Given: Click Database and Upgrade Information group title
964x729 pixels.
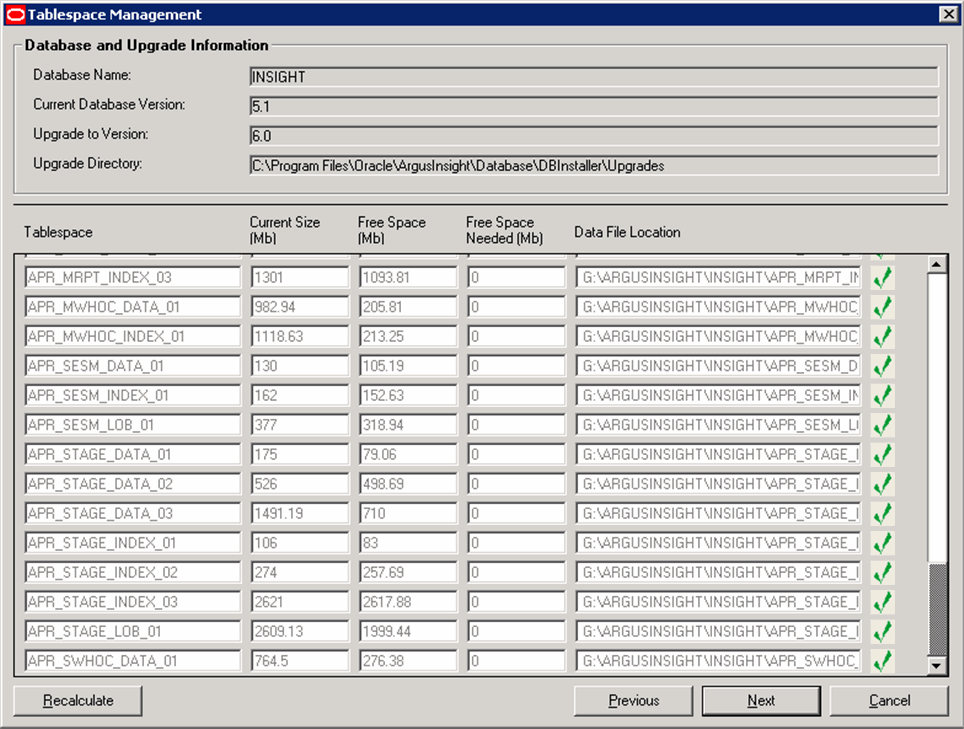Looking at the screenshot, I should 146,45.
